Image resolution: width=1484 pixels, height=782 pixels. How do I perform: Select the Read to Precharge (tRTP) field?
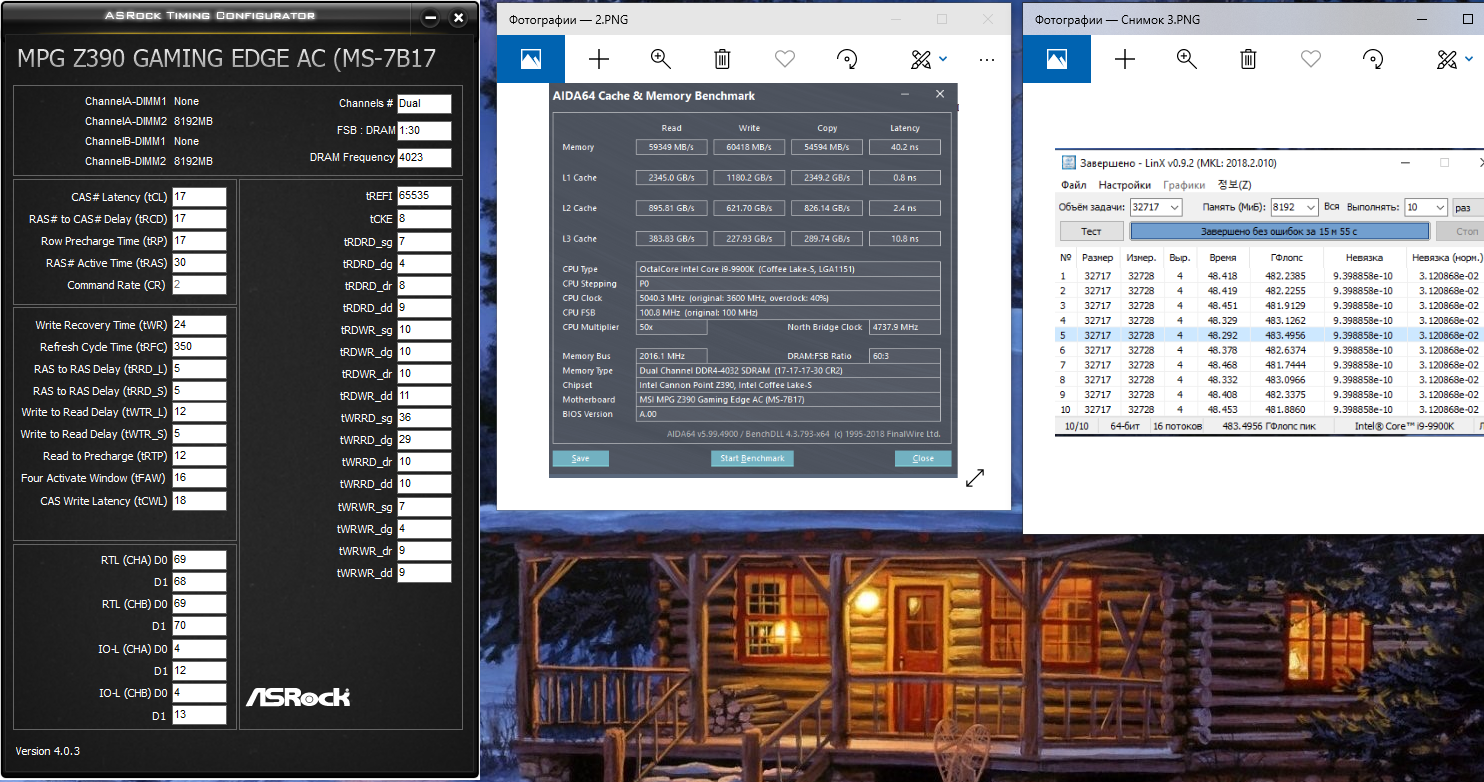tap(199, 456)
